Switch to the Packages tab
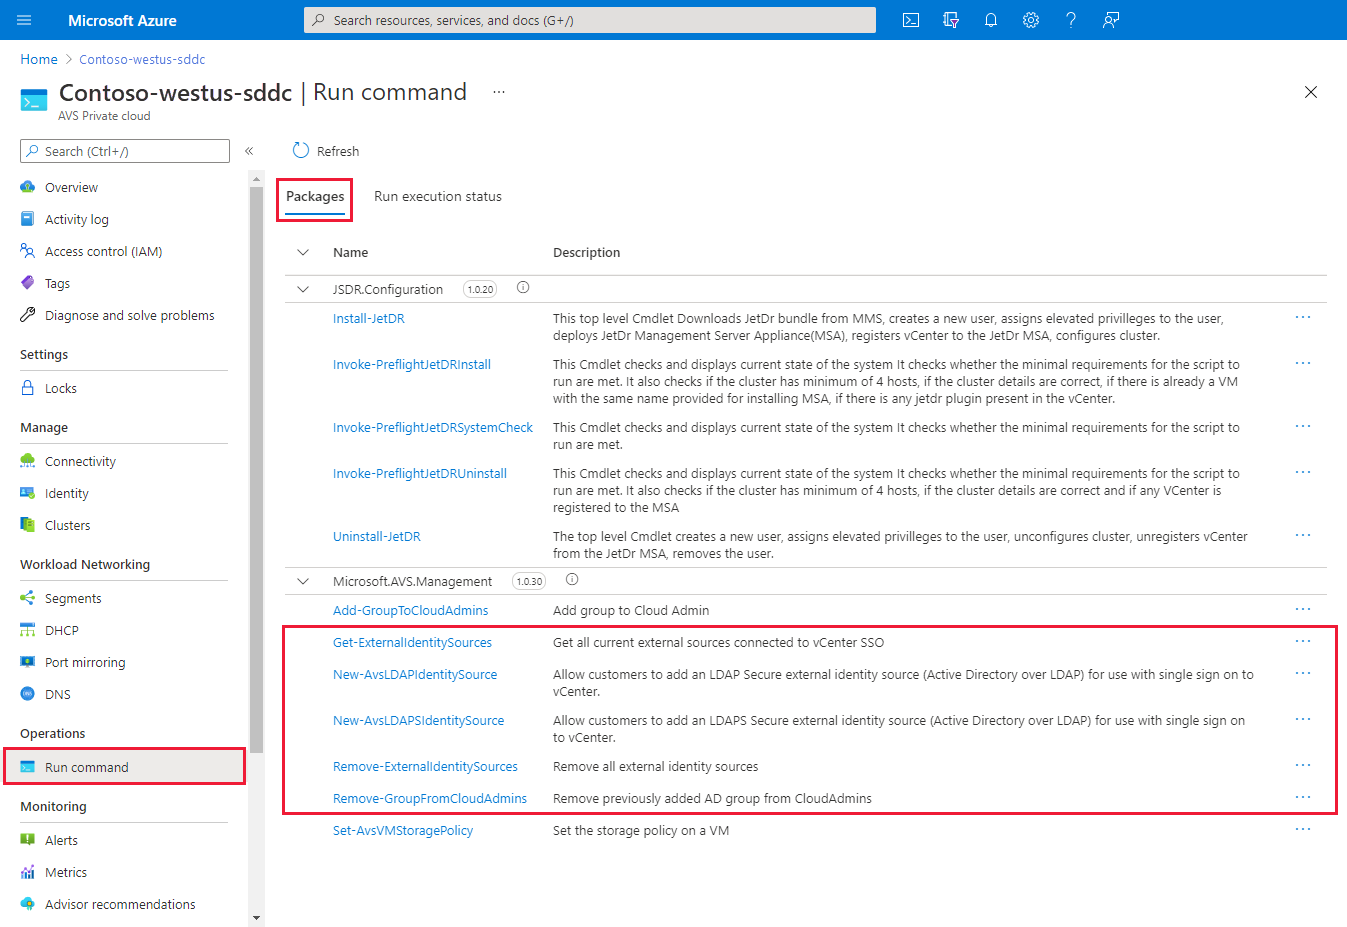The width and height of the screenshot is (1347, 927). click(x=315, y=197)
